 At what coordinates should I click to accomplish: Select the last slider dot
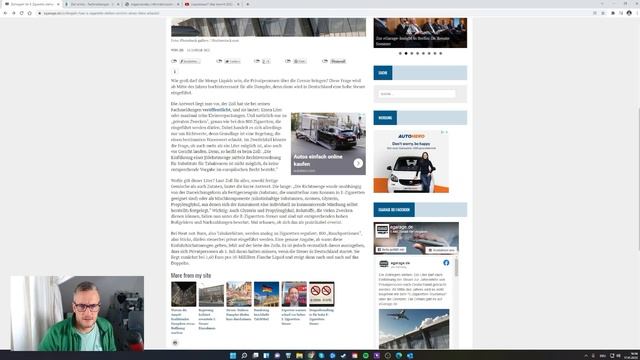[440, 53]
